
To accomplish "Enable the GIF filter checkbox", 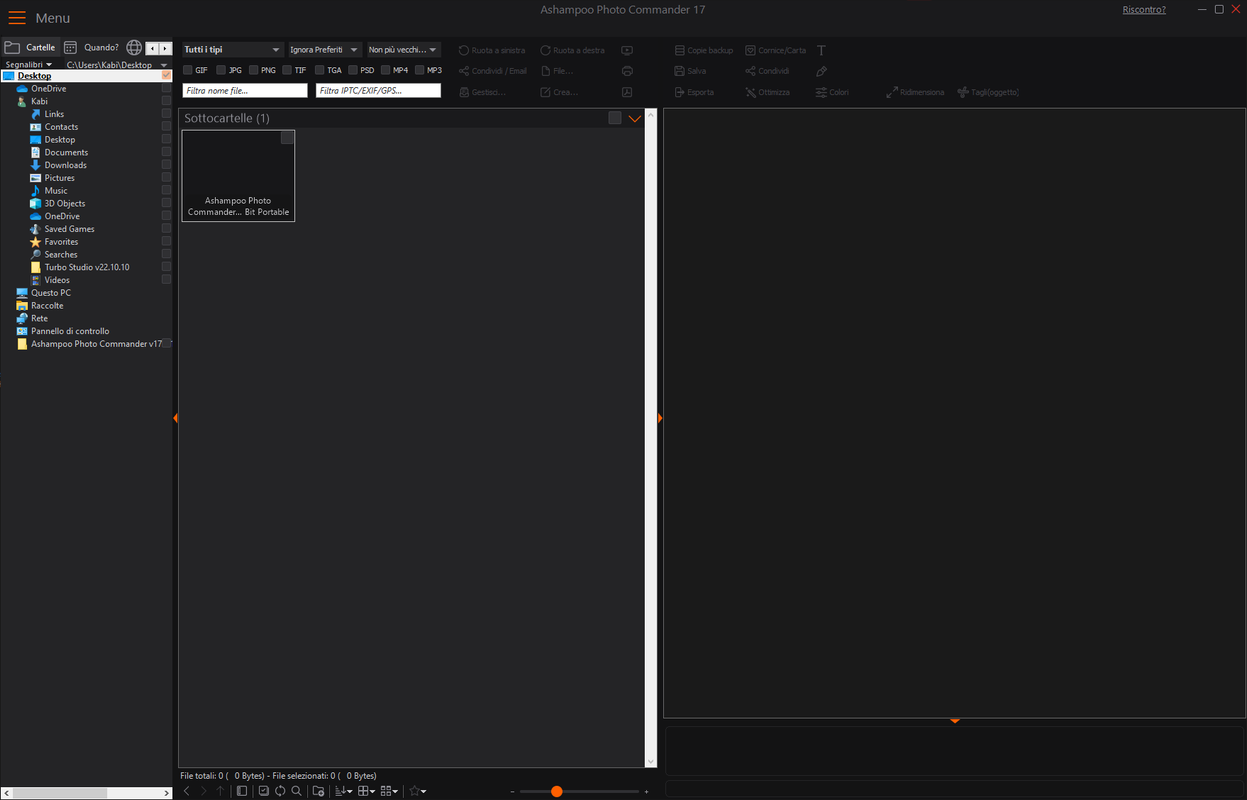I will (188, 70).
